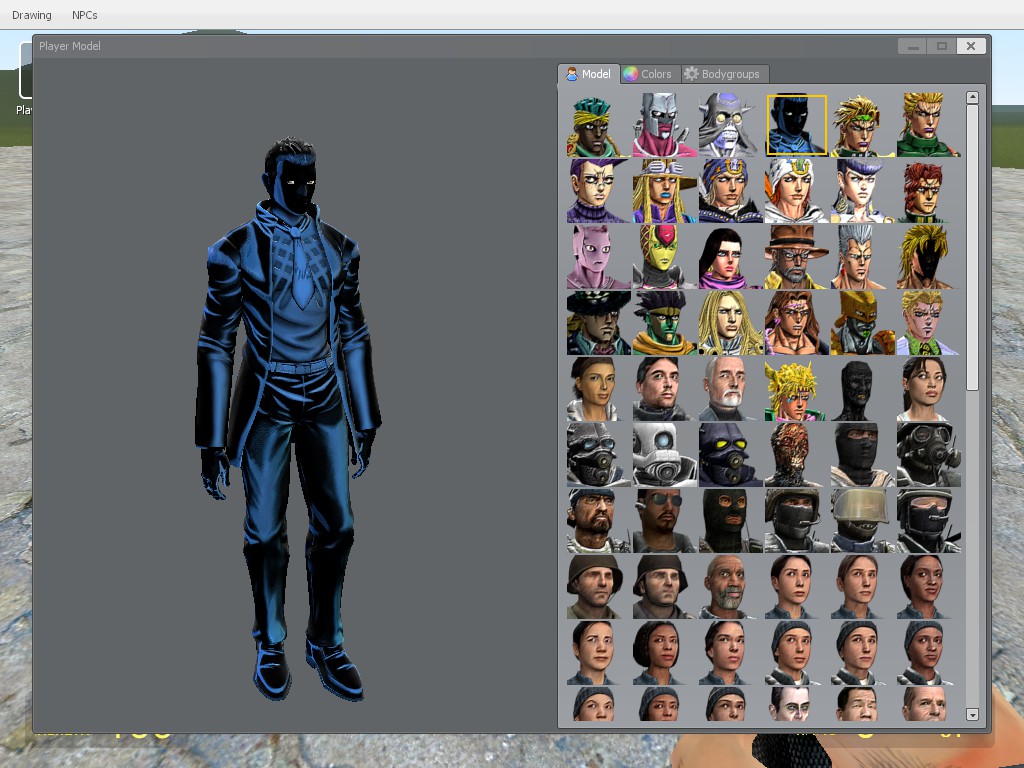The width and height of the screenshot is (1024, 768).
Task: Pick the gold-helmeted grey-faced model
Action: (863, 323)
